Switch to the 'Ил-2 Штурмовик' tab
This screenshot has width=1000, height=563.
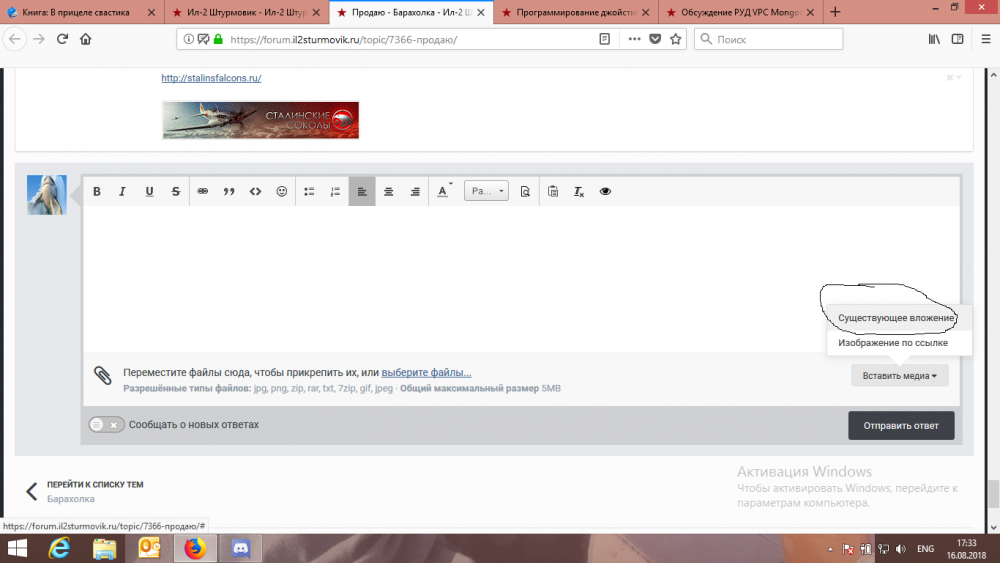click(x=246, y=12)
